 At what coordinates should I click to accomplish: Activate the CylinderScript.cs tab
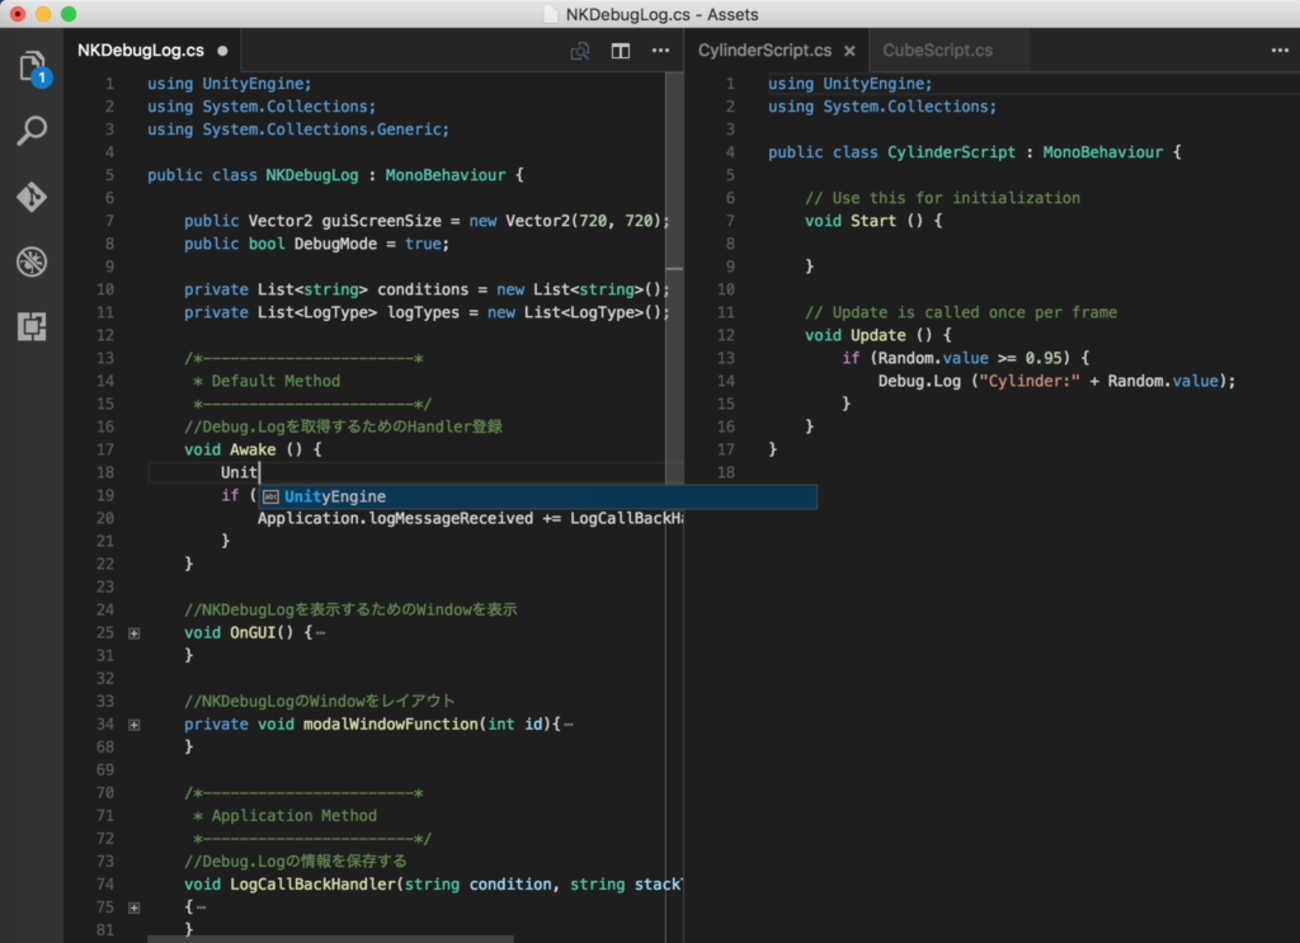(764, 51)
